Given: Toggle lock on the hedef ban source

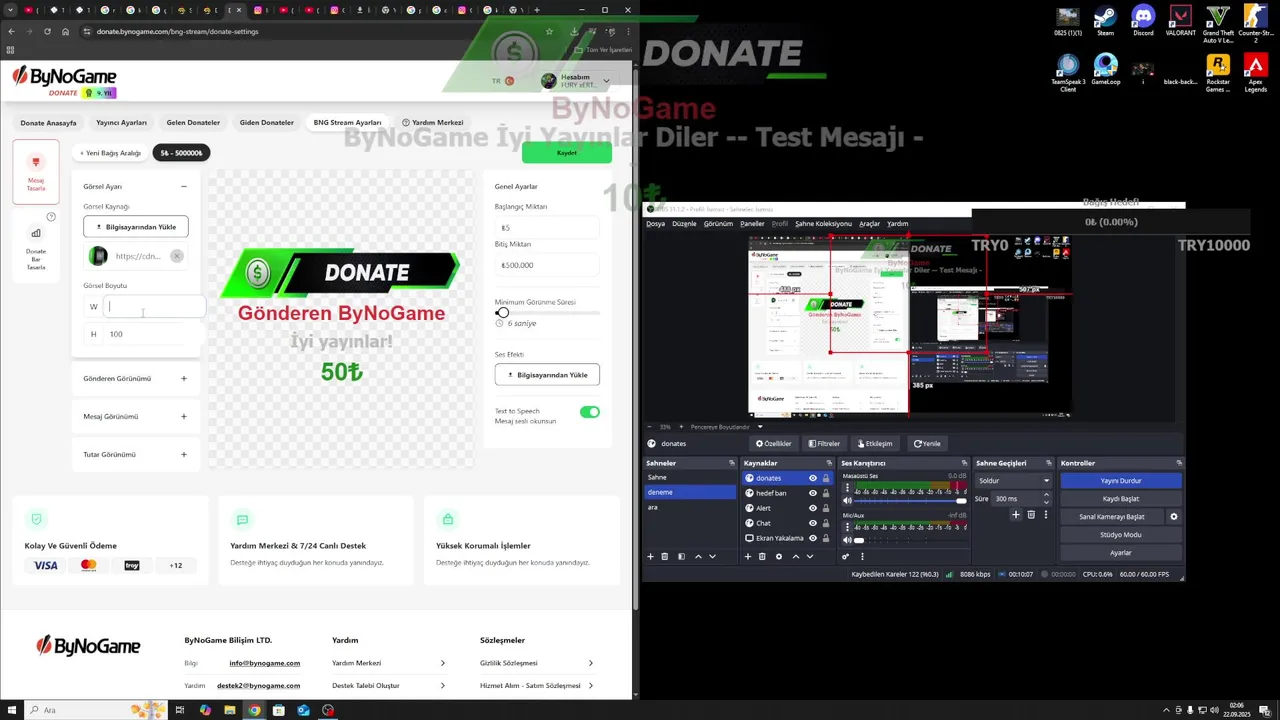Looking at the screenshot, I should tap(826, 493).
